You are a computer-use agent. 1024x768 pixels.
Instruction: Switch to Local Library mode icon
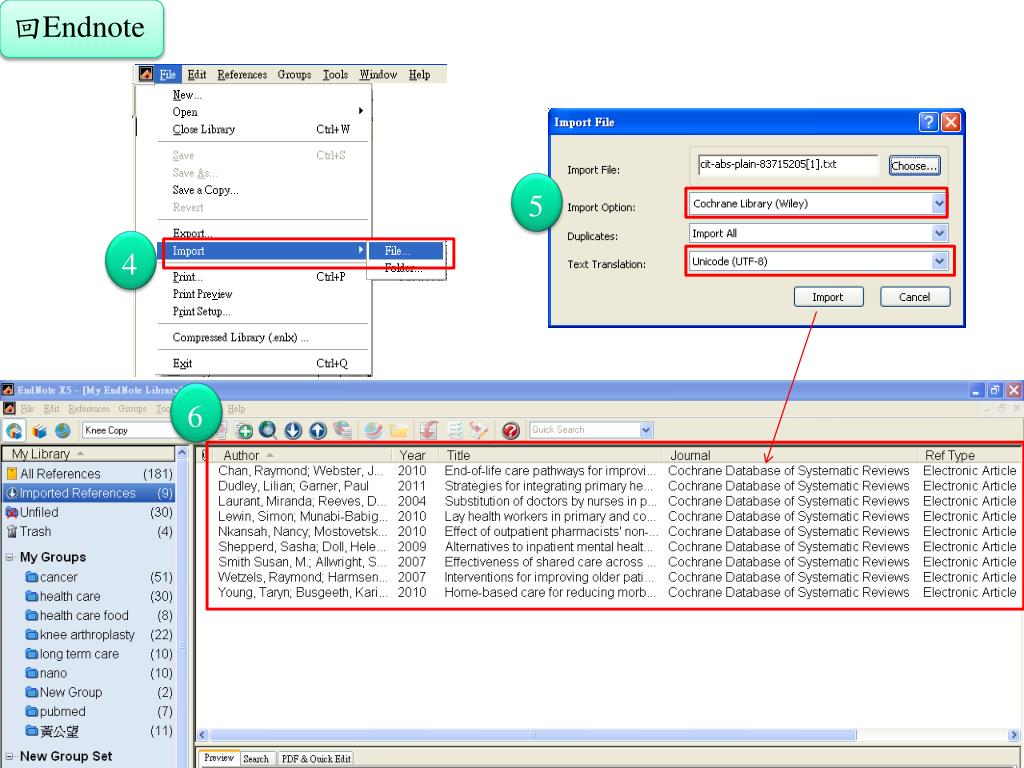39,430
